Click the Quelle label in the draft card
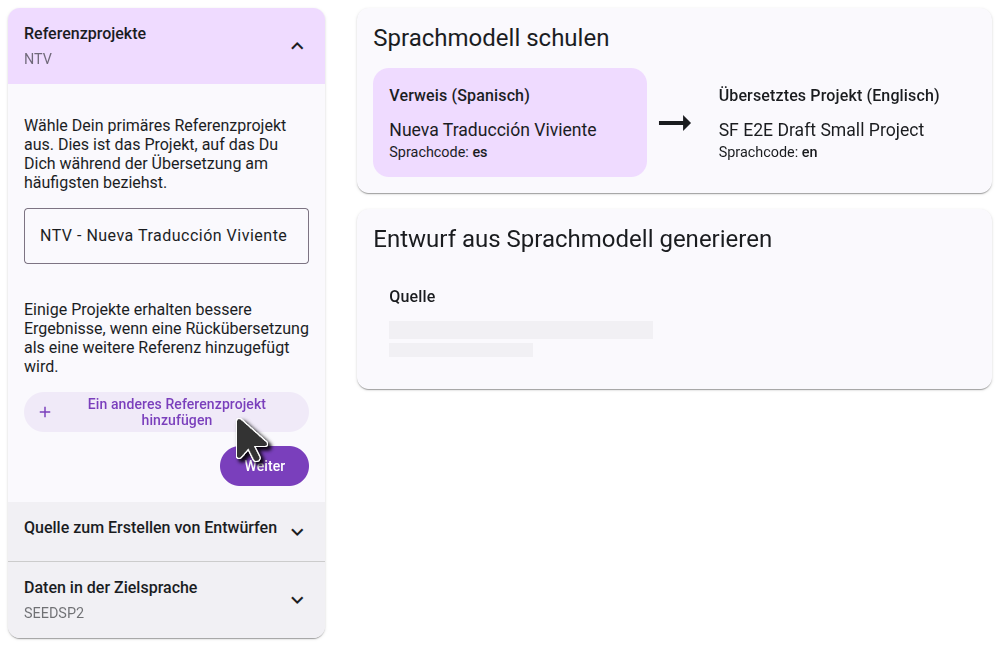Screen dimensions: 1000x646 click(412, 297)
